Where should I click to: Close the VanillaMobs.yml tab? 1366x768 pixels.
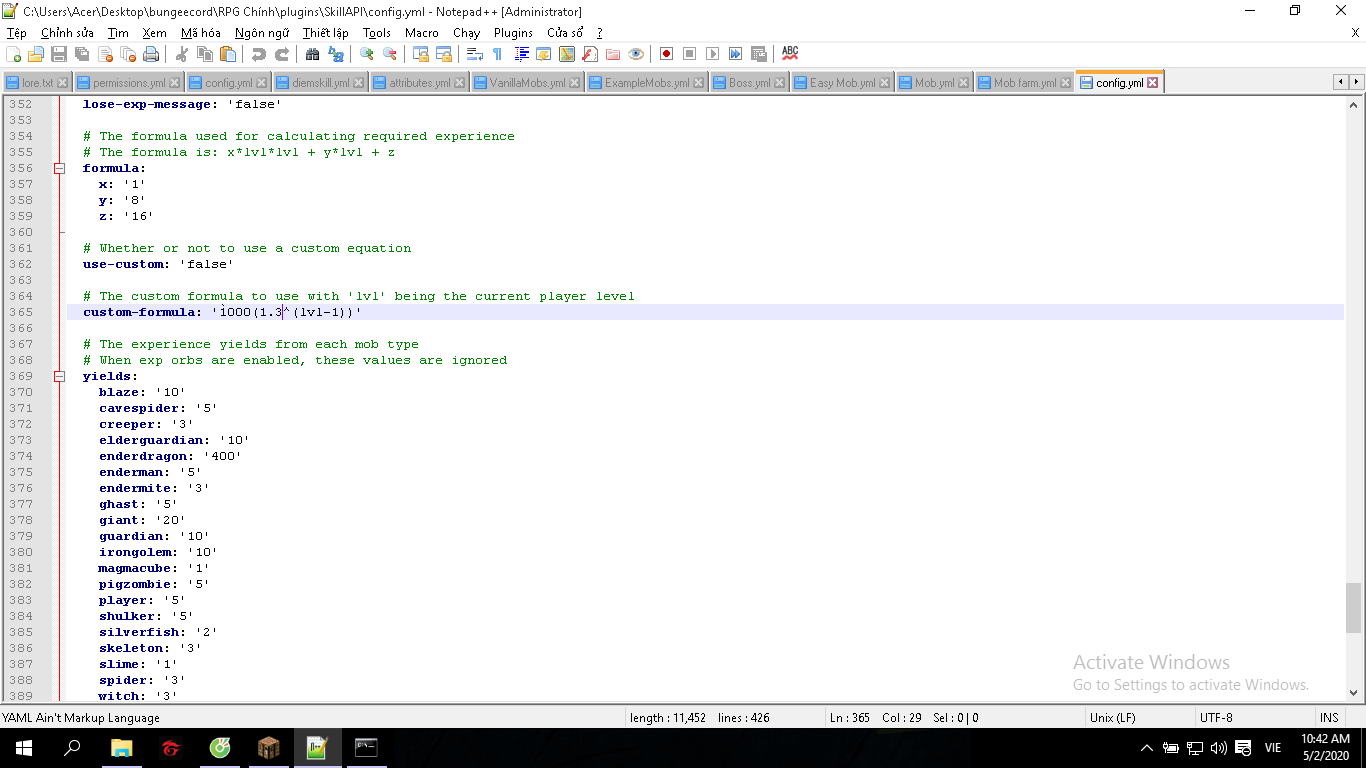(574, 83)
